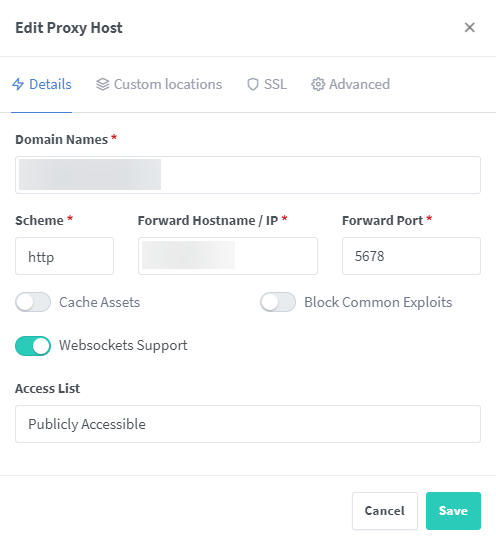Screen dimensions: 496x545
Task: Close the Edit Proxy Host dialog
Action: point(470,27)
